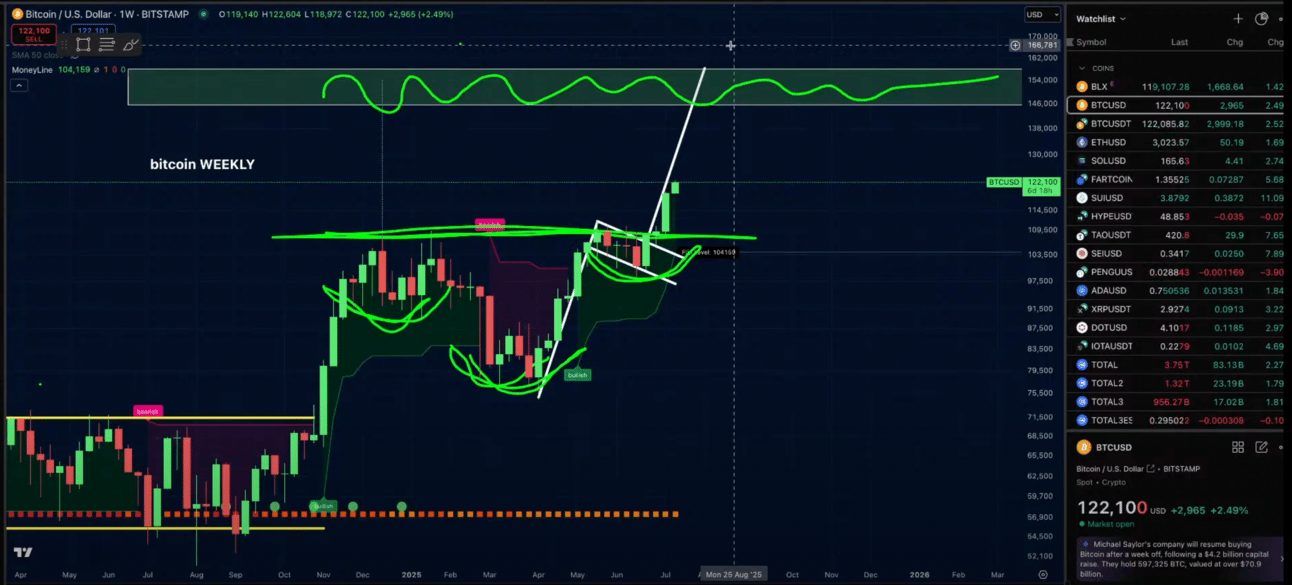Viewport: 1292px width, 585px height.
Task: Click the Bitcoin coin icon next to BLX
Action: coord(1081,87)
